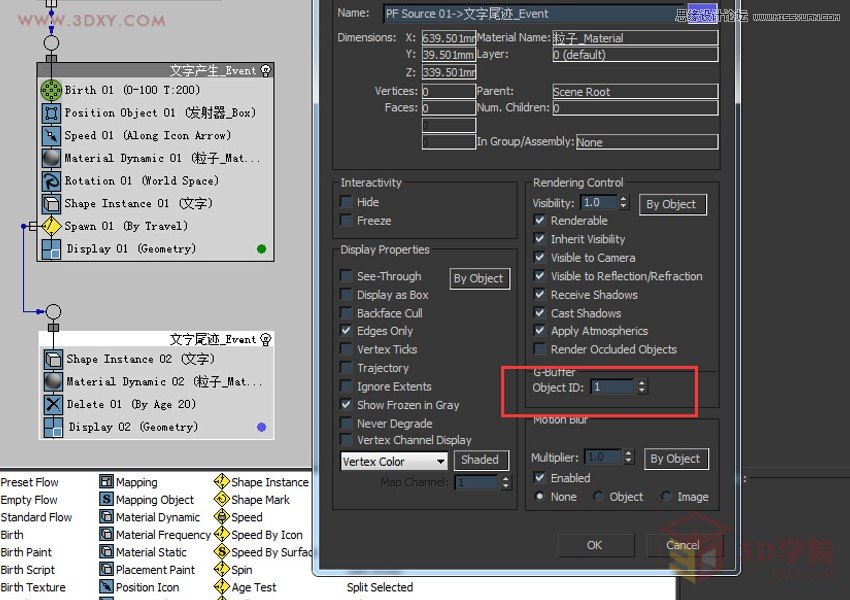Increase the Map Channel spinner

click(x=505, y=479)
